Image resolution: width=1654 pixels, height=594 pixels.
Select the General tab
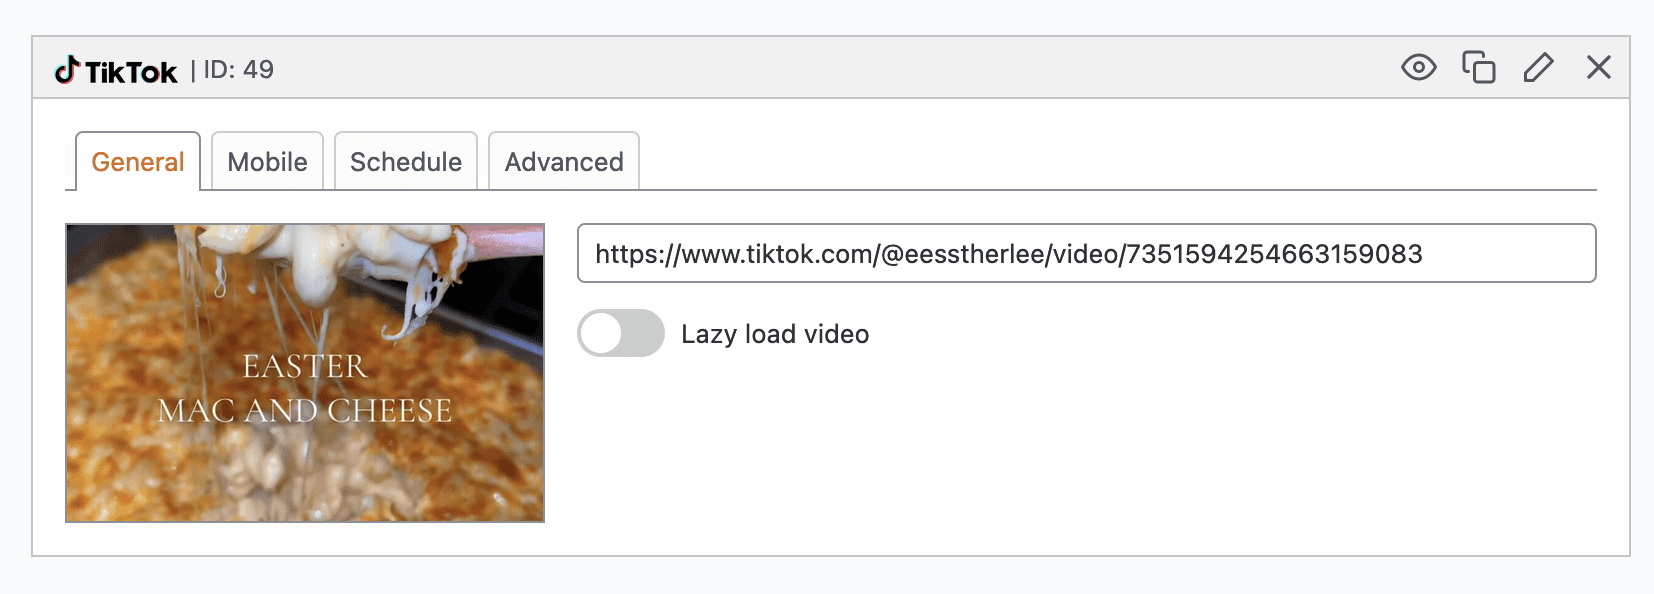(x=138, y=162)
